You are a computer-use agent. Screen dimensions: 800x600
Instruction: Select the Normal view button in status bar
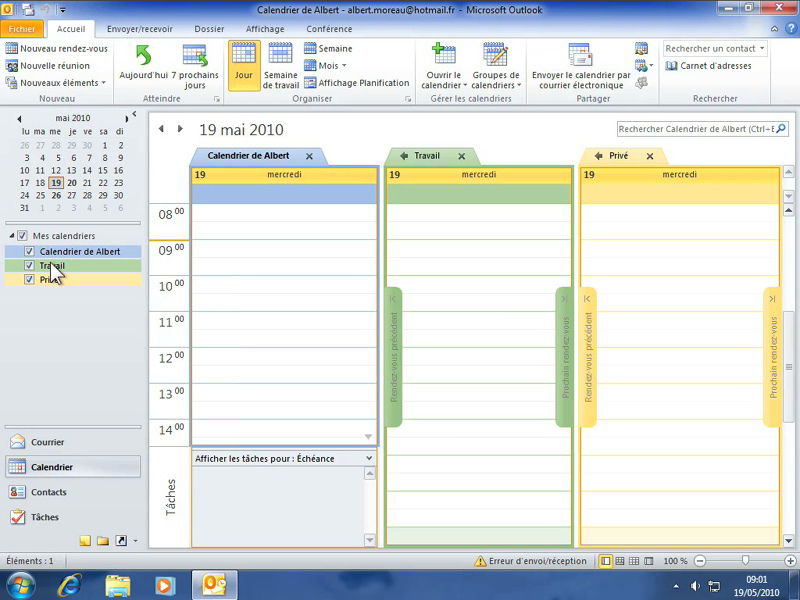(606, 561)
